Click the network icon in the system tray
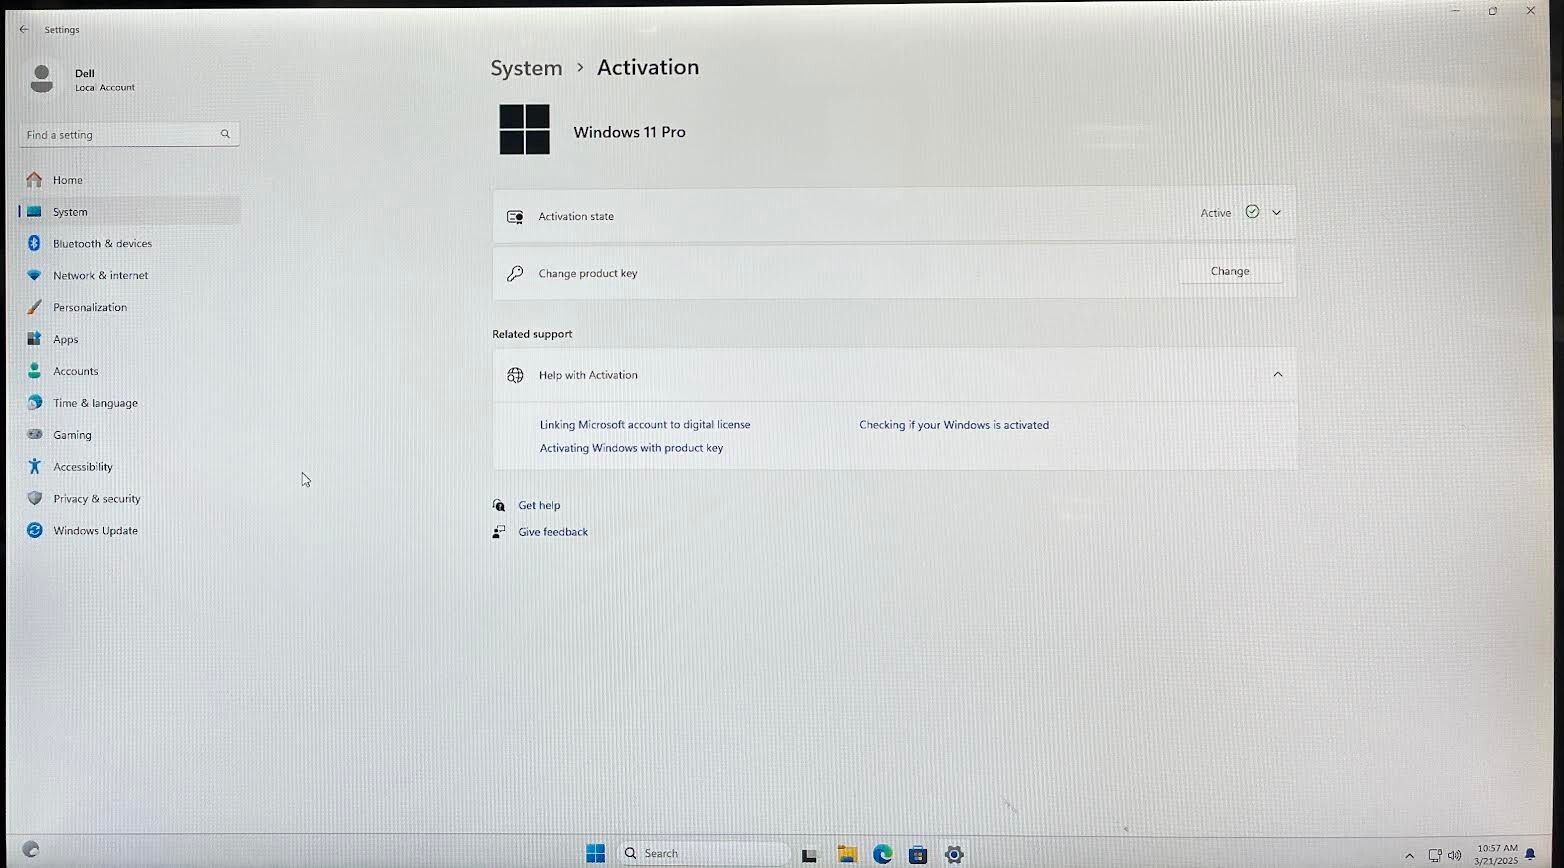The width and height of the screenshot is (1564, 868). tap(1435, 855)
